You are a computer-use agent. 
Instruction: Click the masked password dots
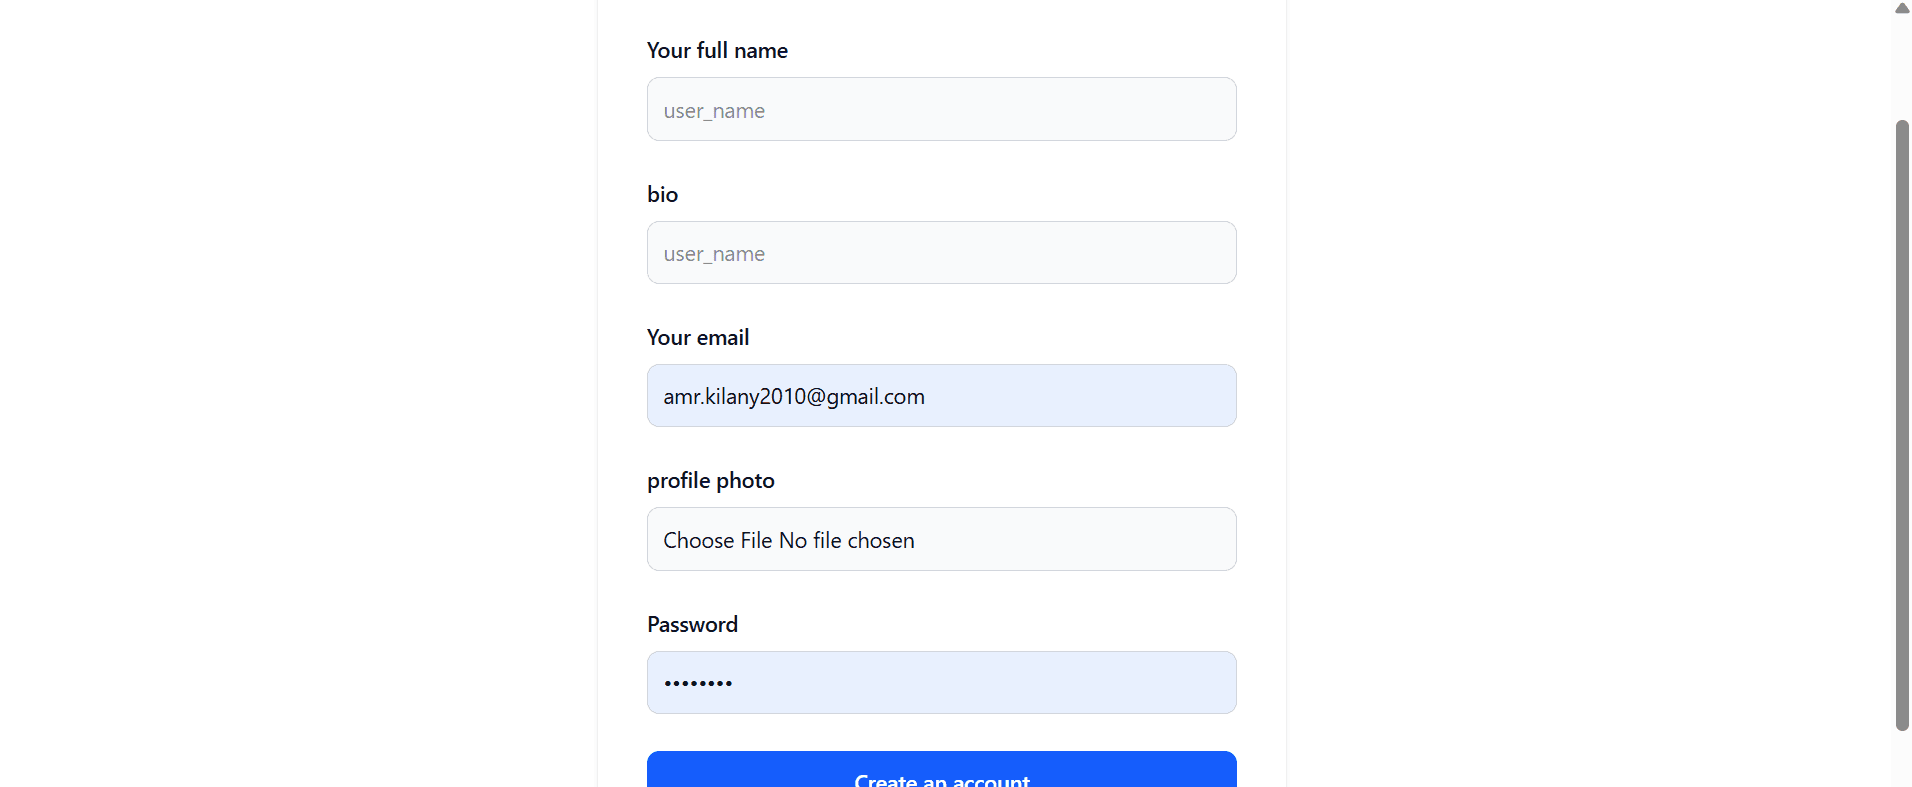[698, 683]
